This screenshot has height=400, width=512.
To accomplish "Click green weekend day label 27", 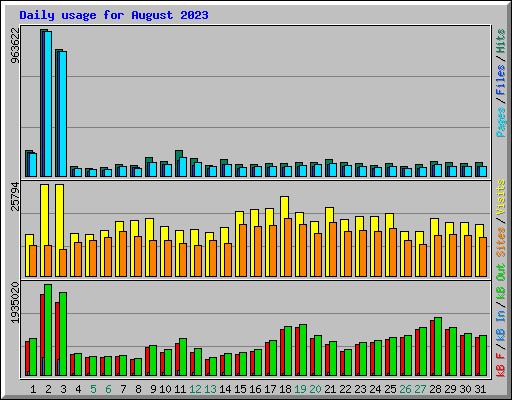I will click(x=420, y=389).
